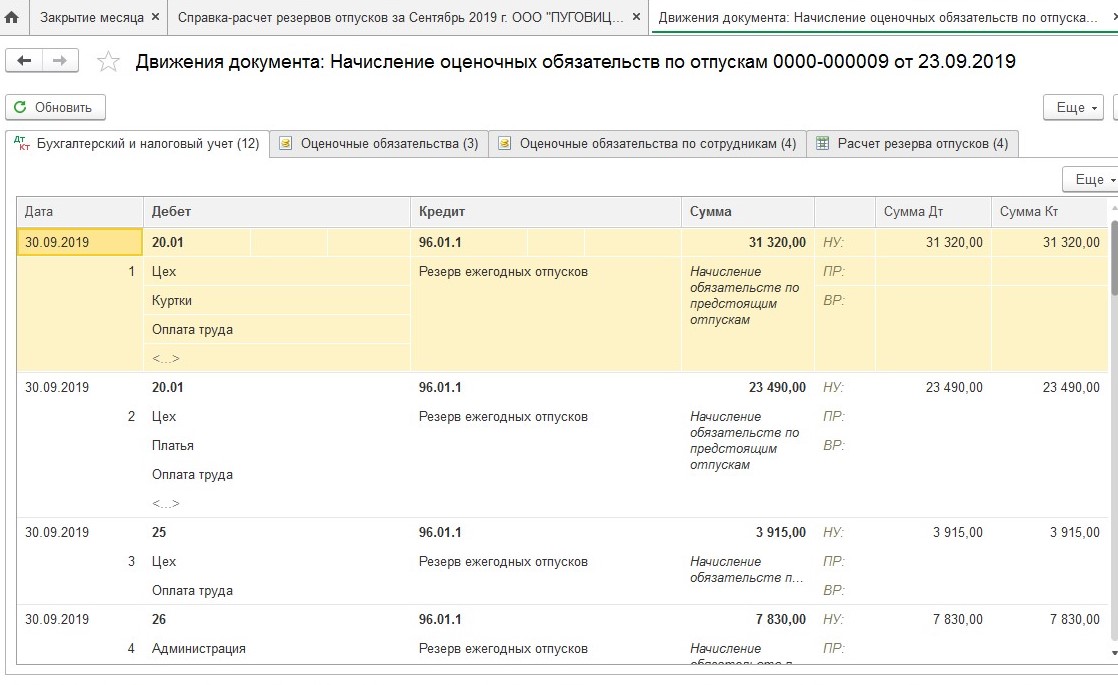
Task: Go forward with the right arrow
Action: click(60, 61)
